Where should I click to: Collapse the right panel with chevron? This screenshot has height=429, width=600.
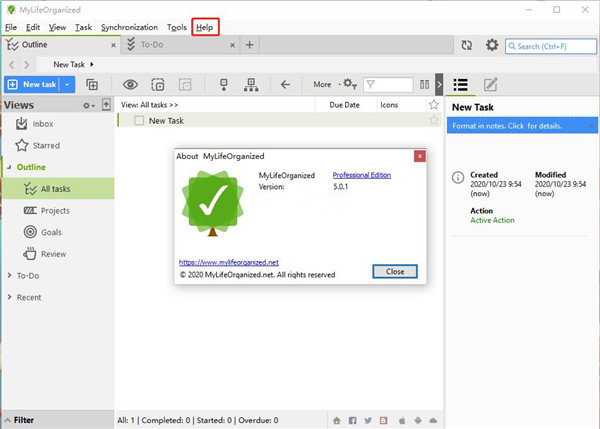click(439, 85)
